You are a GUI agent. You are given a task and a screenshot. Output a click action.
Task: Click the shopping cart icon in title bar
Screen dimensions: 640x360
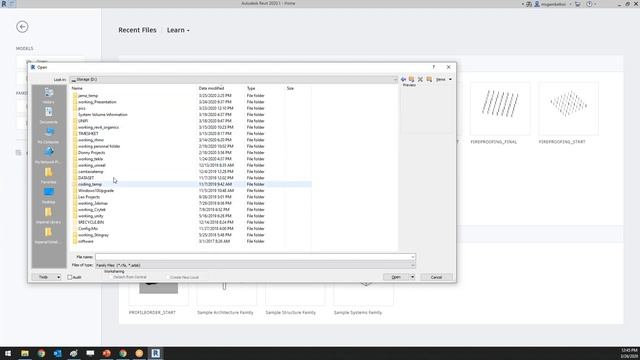click(x=578, y=4)
